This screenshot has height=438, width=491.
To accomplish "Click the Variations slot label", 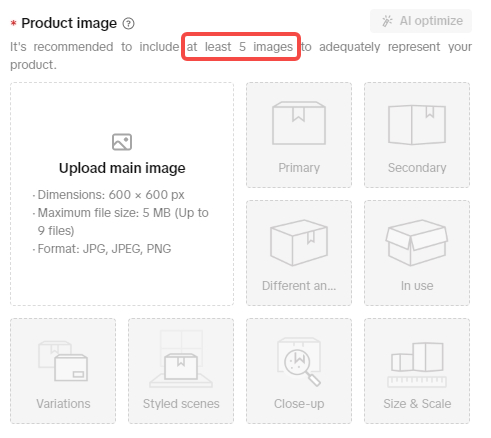I will (63, 404).
